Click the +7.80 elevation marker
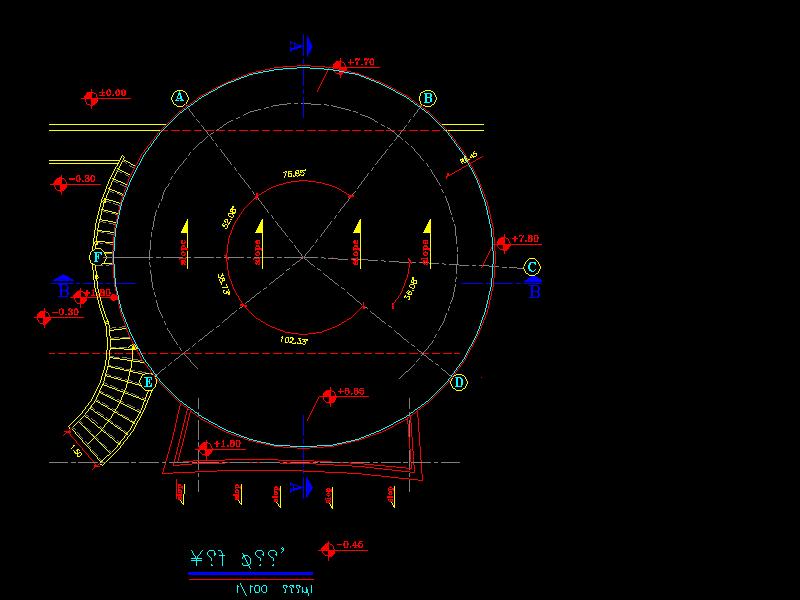Viewport: 800px width, 600px height. (x=503, y=243)
